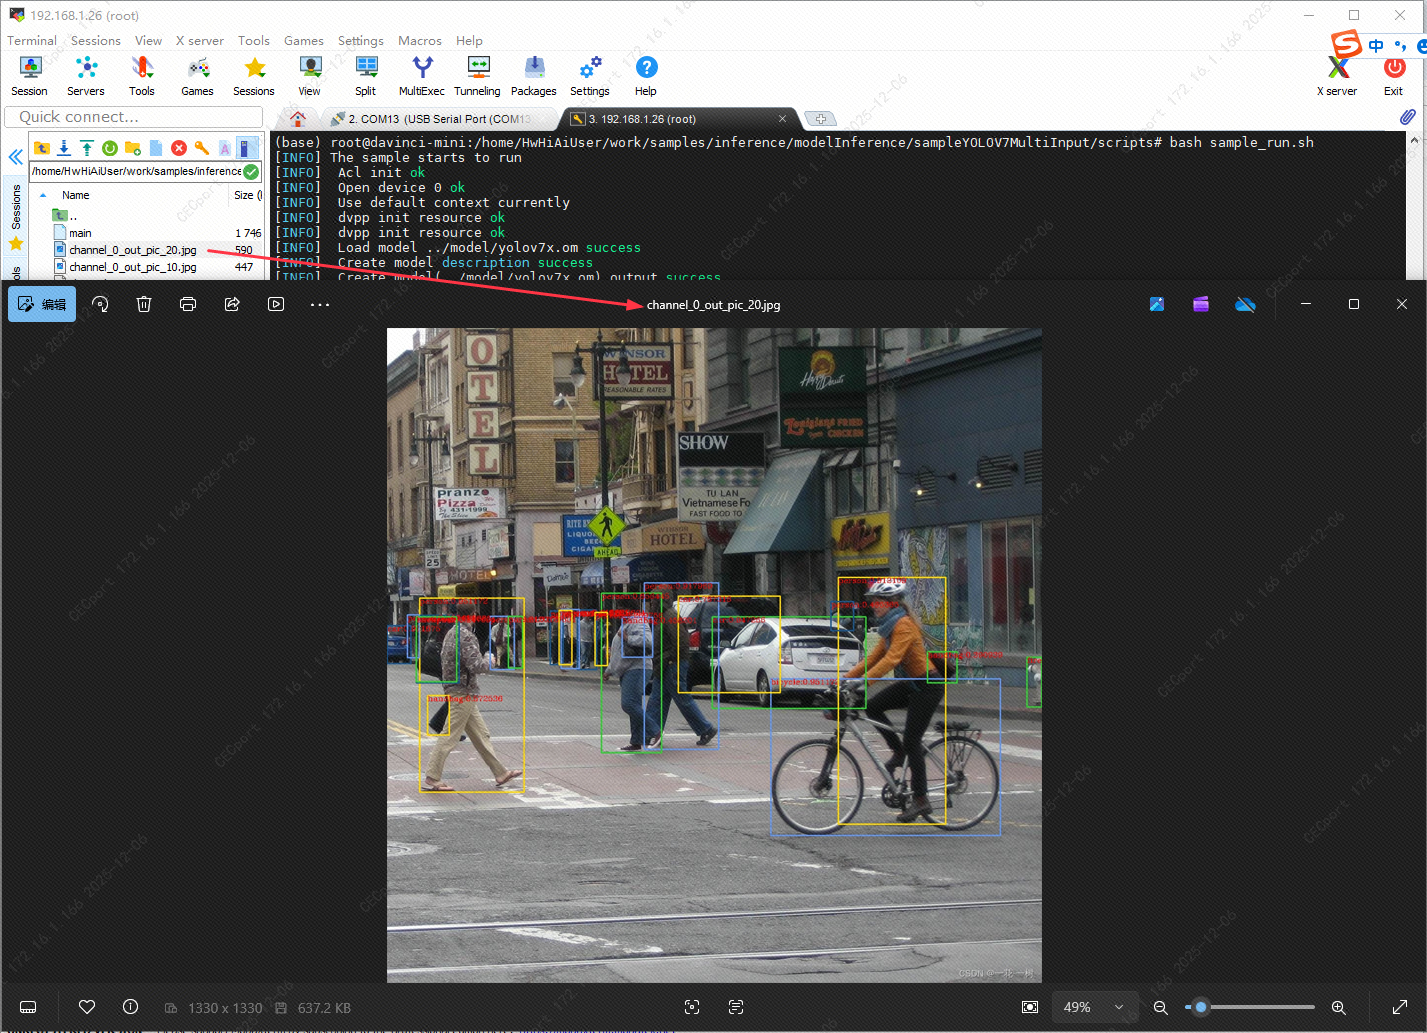Click the SFTP path field
Image resolution: width=1427 pixels, height=1033 pixels.
pos(136,171)
